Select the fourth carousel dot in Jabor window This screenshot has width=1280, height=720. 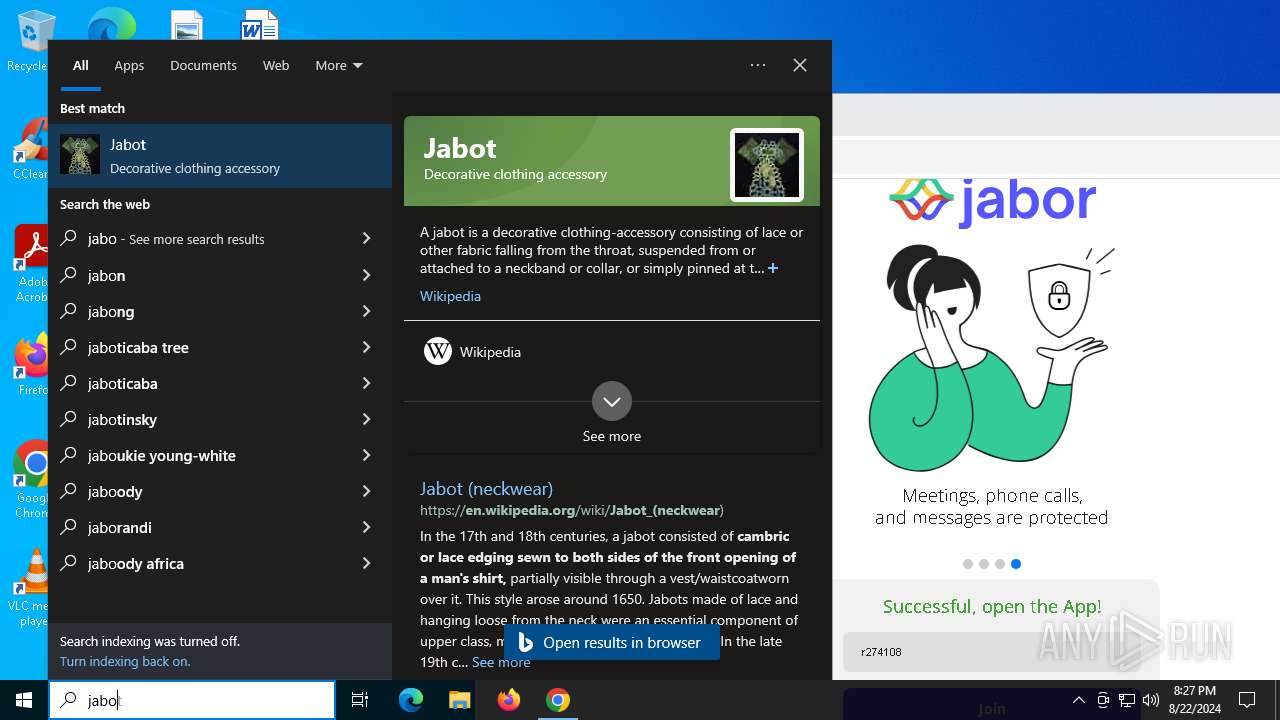pos(1016,564)
